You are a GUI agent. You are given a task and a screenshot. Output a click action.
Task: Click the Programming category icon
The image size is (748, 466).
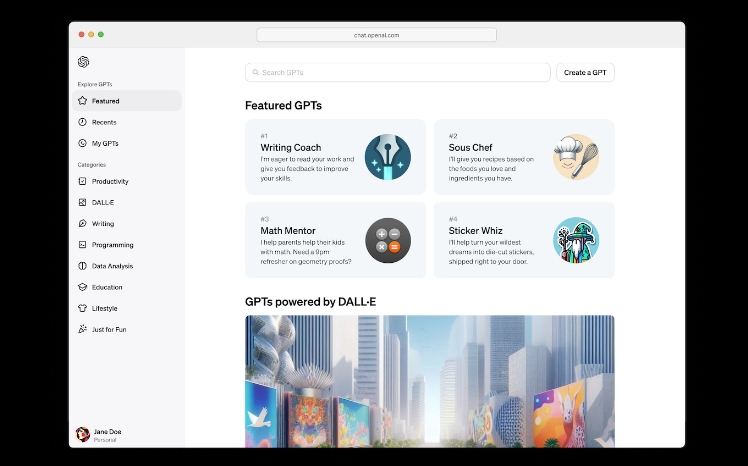[83, 245]
